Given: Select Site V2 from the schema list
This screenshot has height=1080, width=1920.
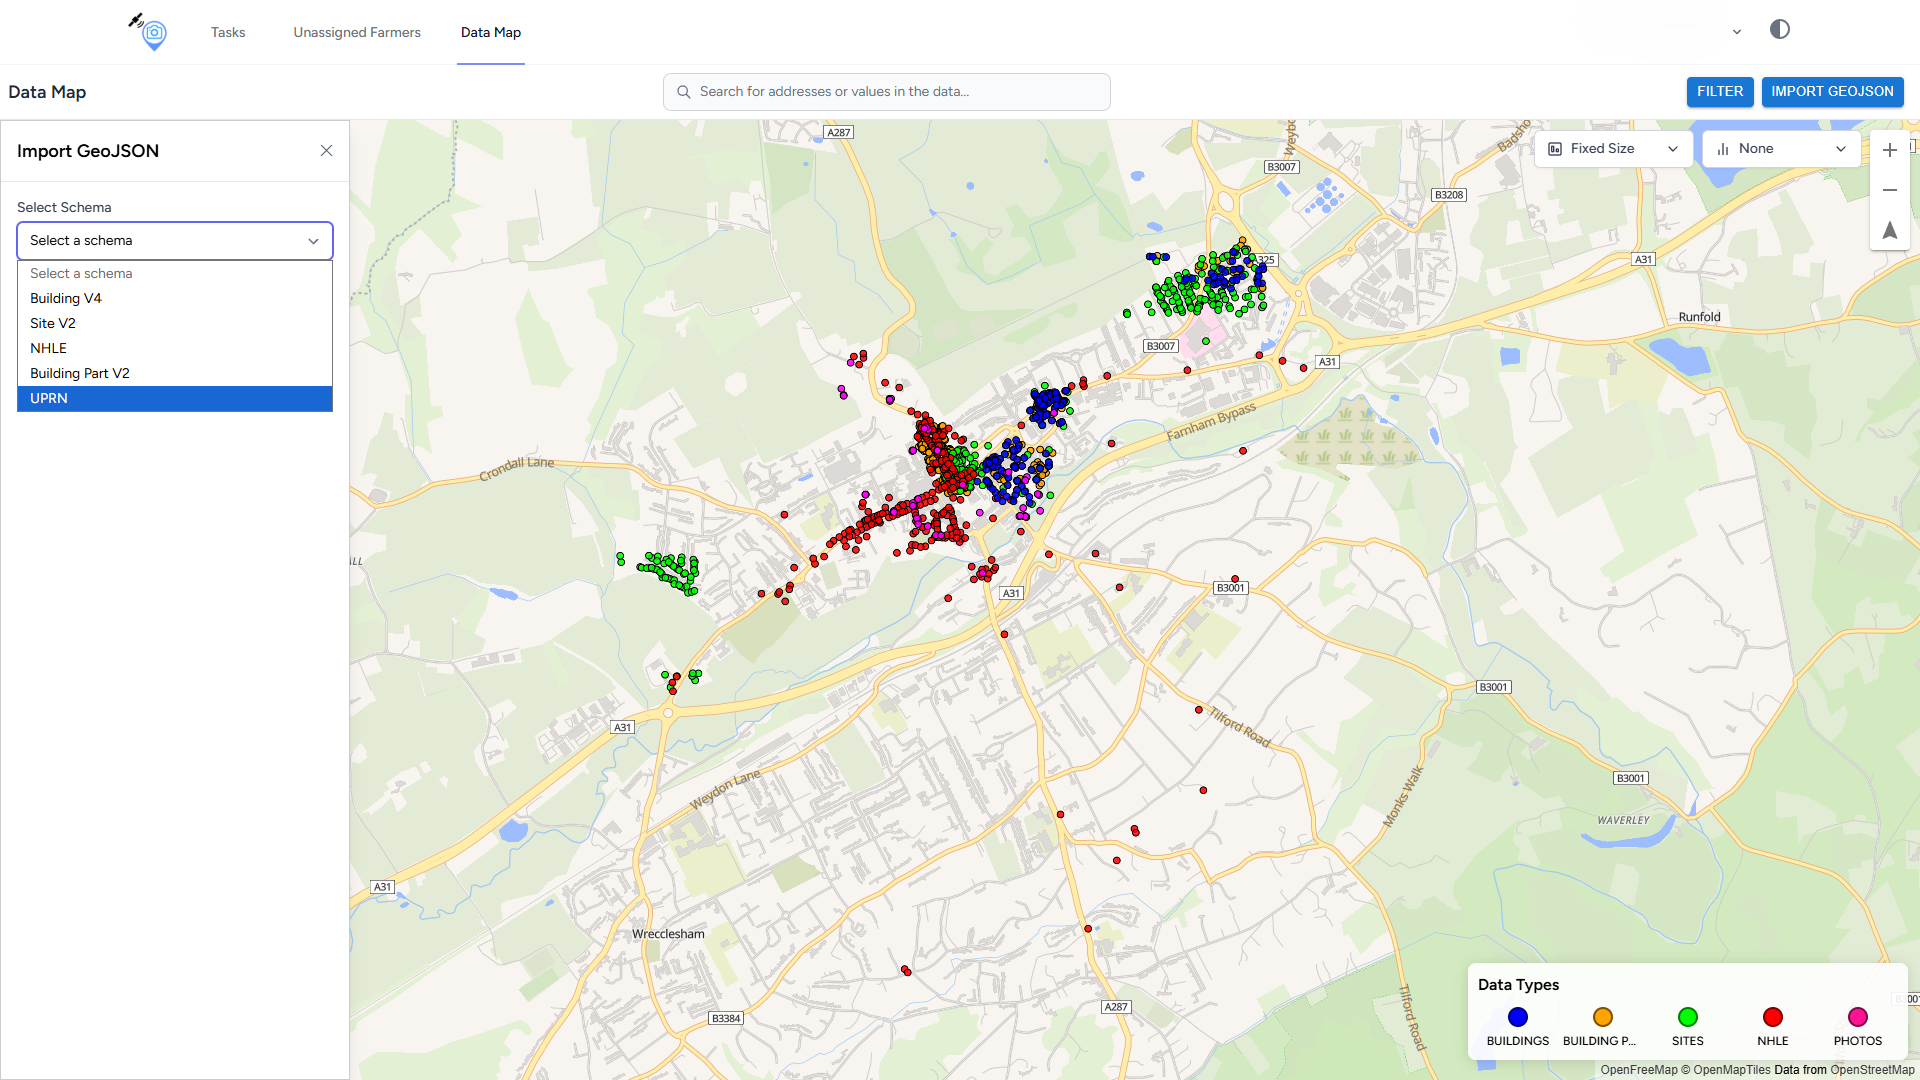Looking at the screenshot, I should 175,324.
